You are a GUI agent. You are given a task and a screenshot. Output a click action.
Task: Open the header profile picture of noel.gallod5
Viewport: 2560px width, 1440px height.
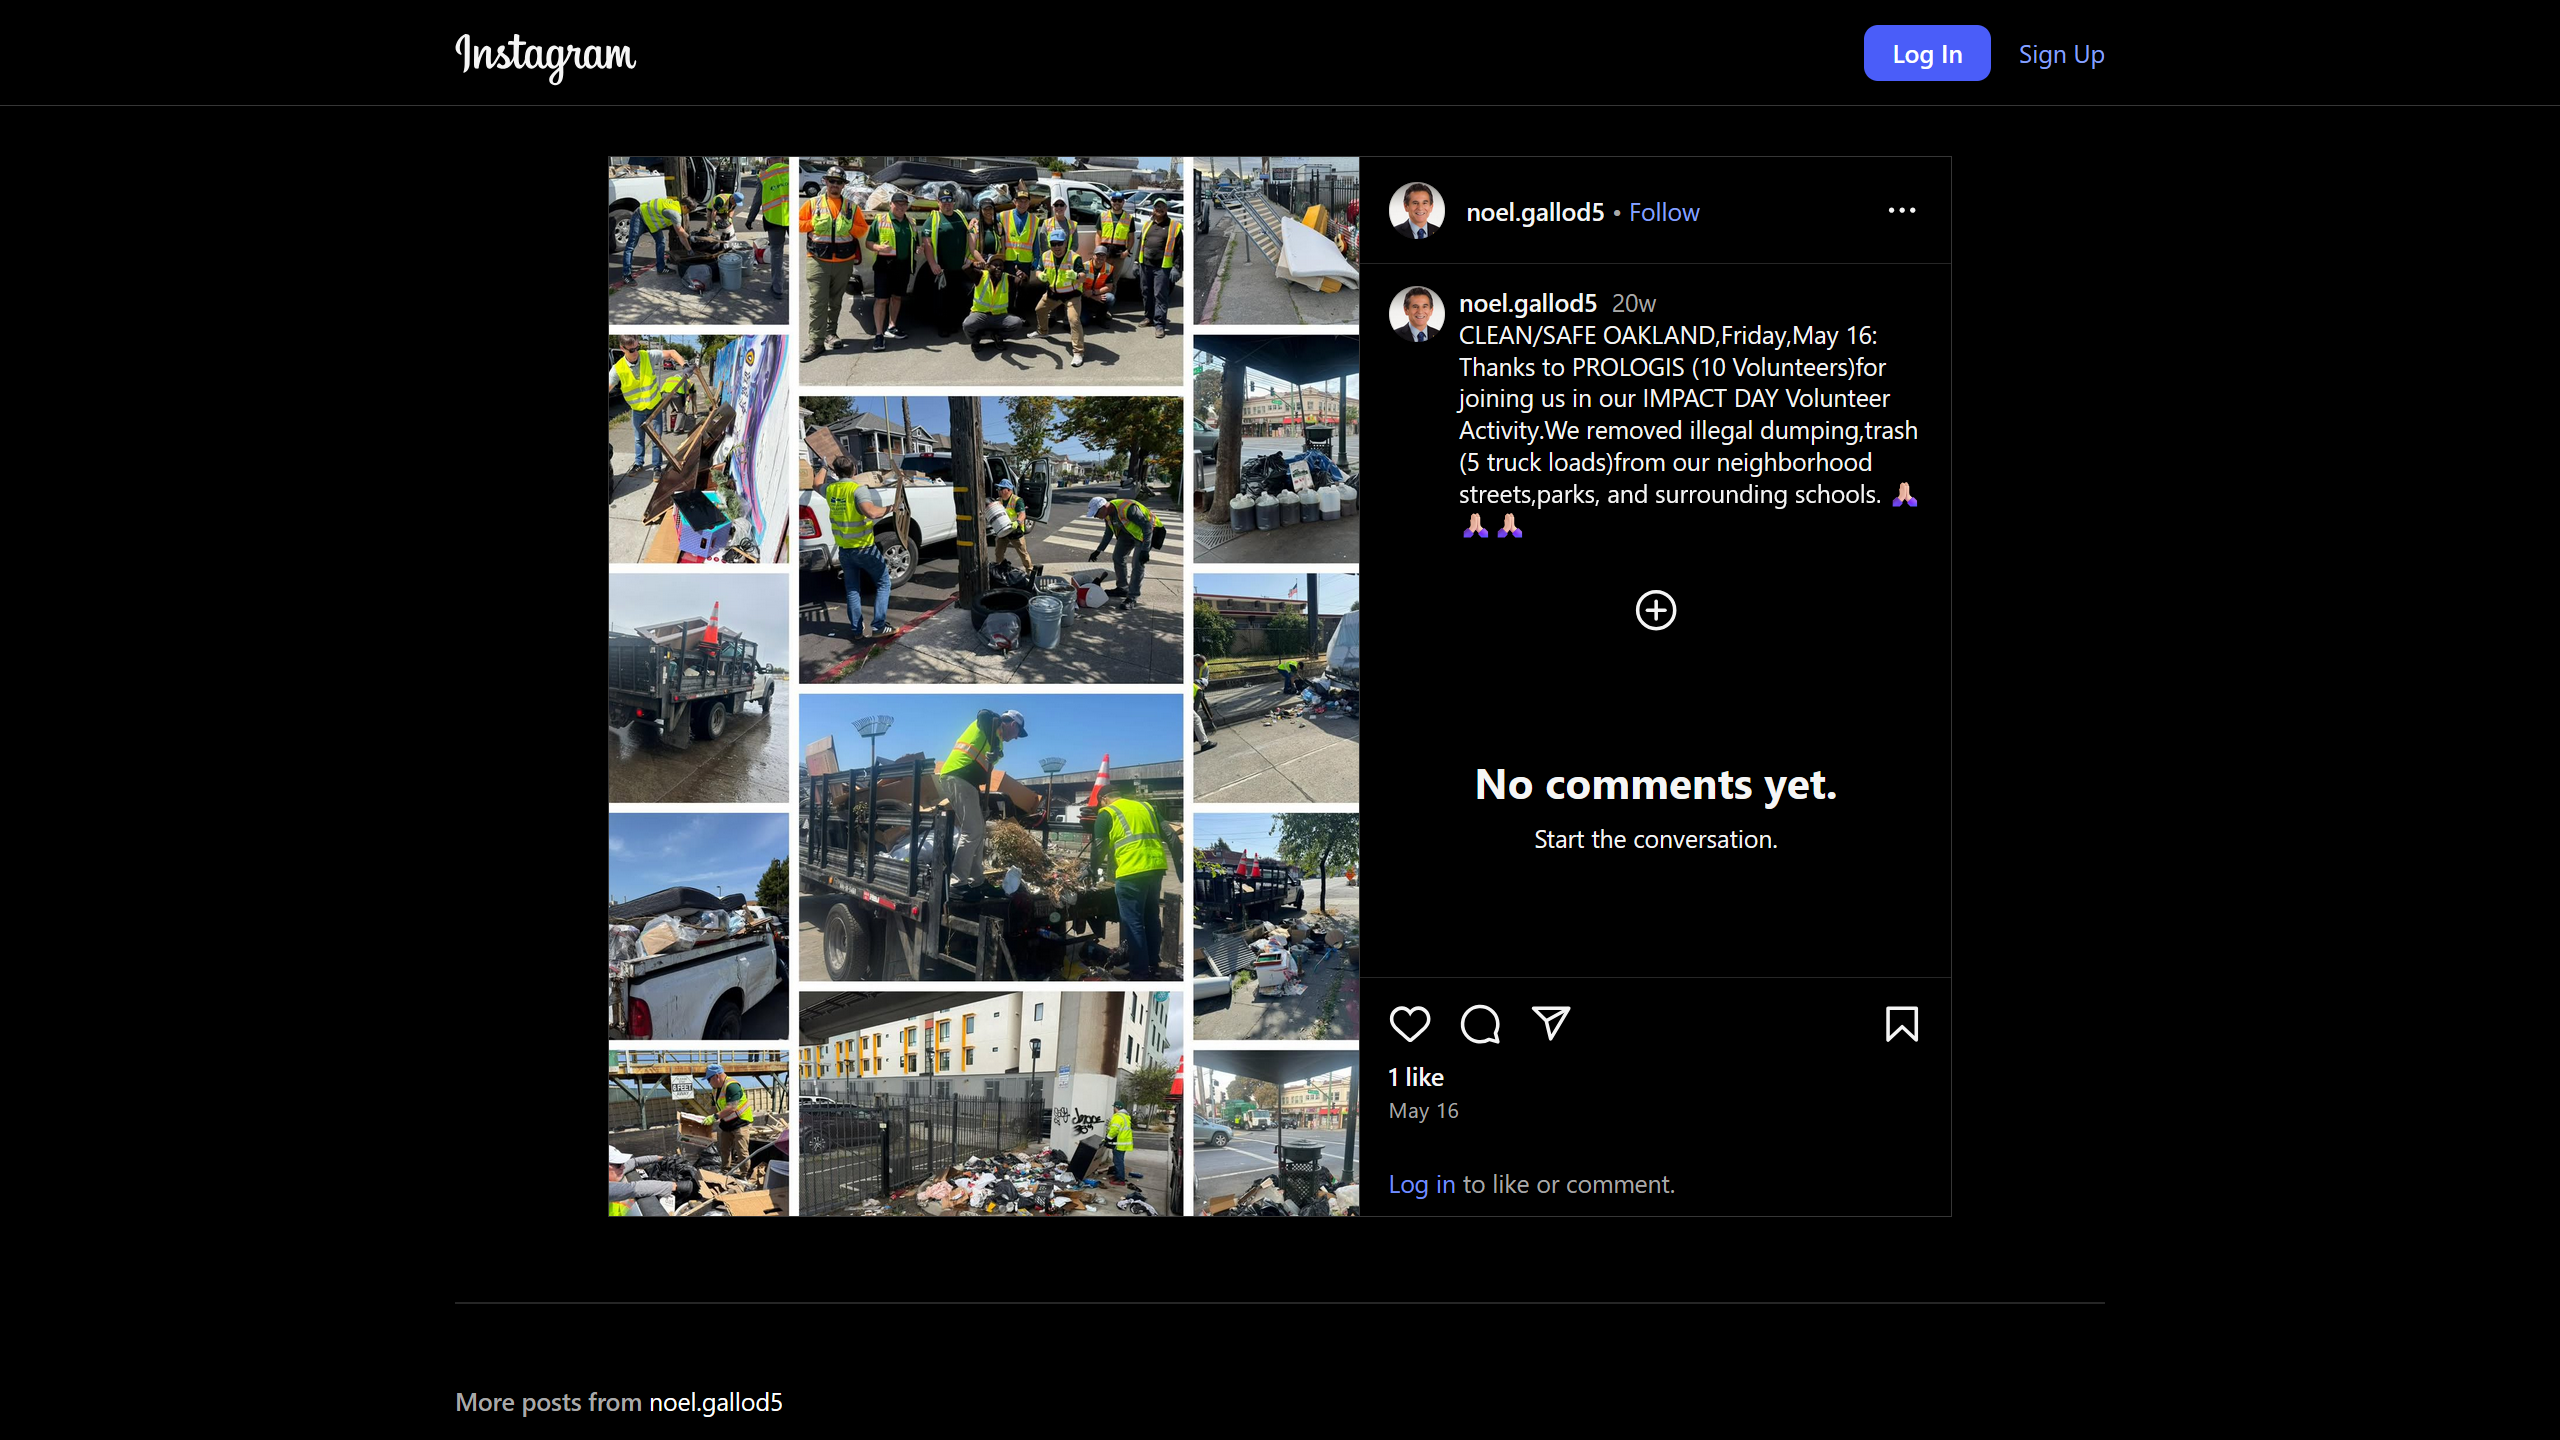[x=1416, y=211]
